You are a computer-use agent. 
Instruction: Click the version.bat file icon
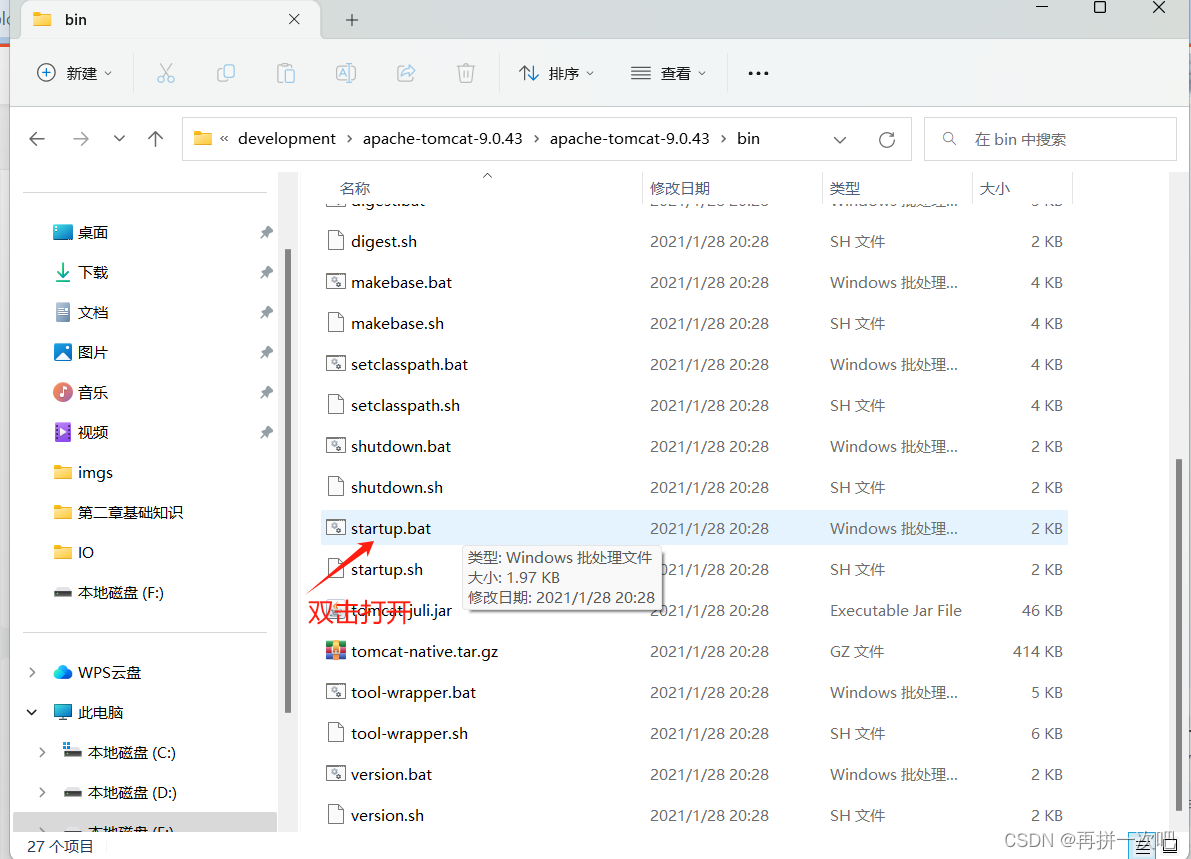336,774
